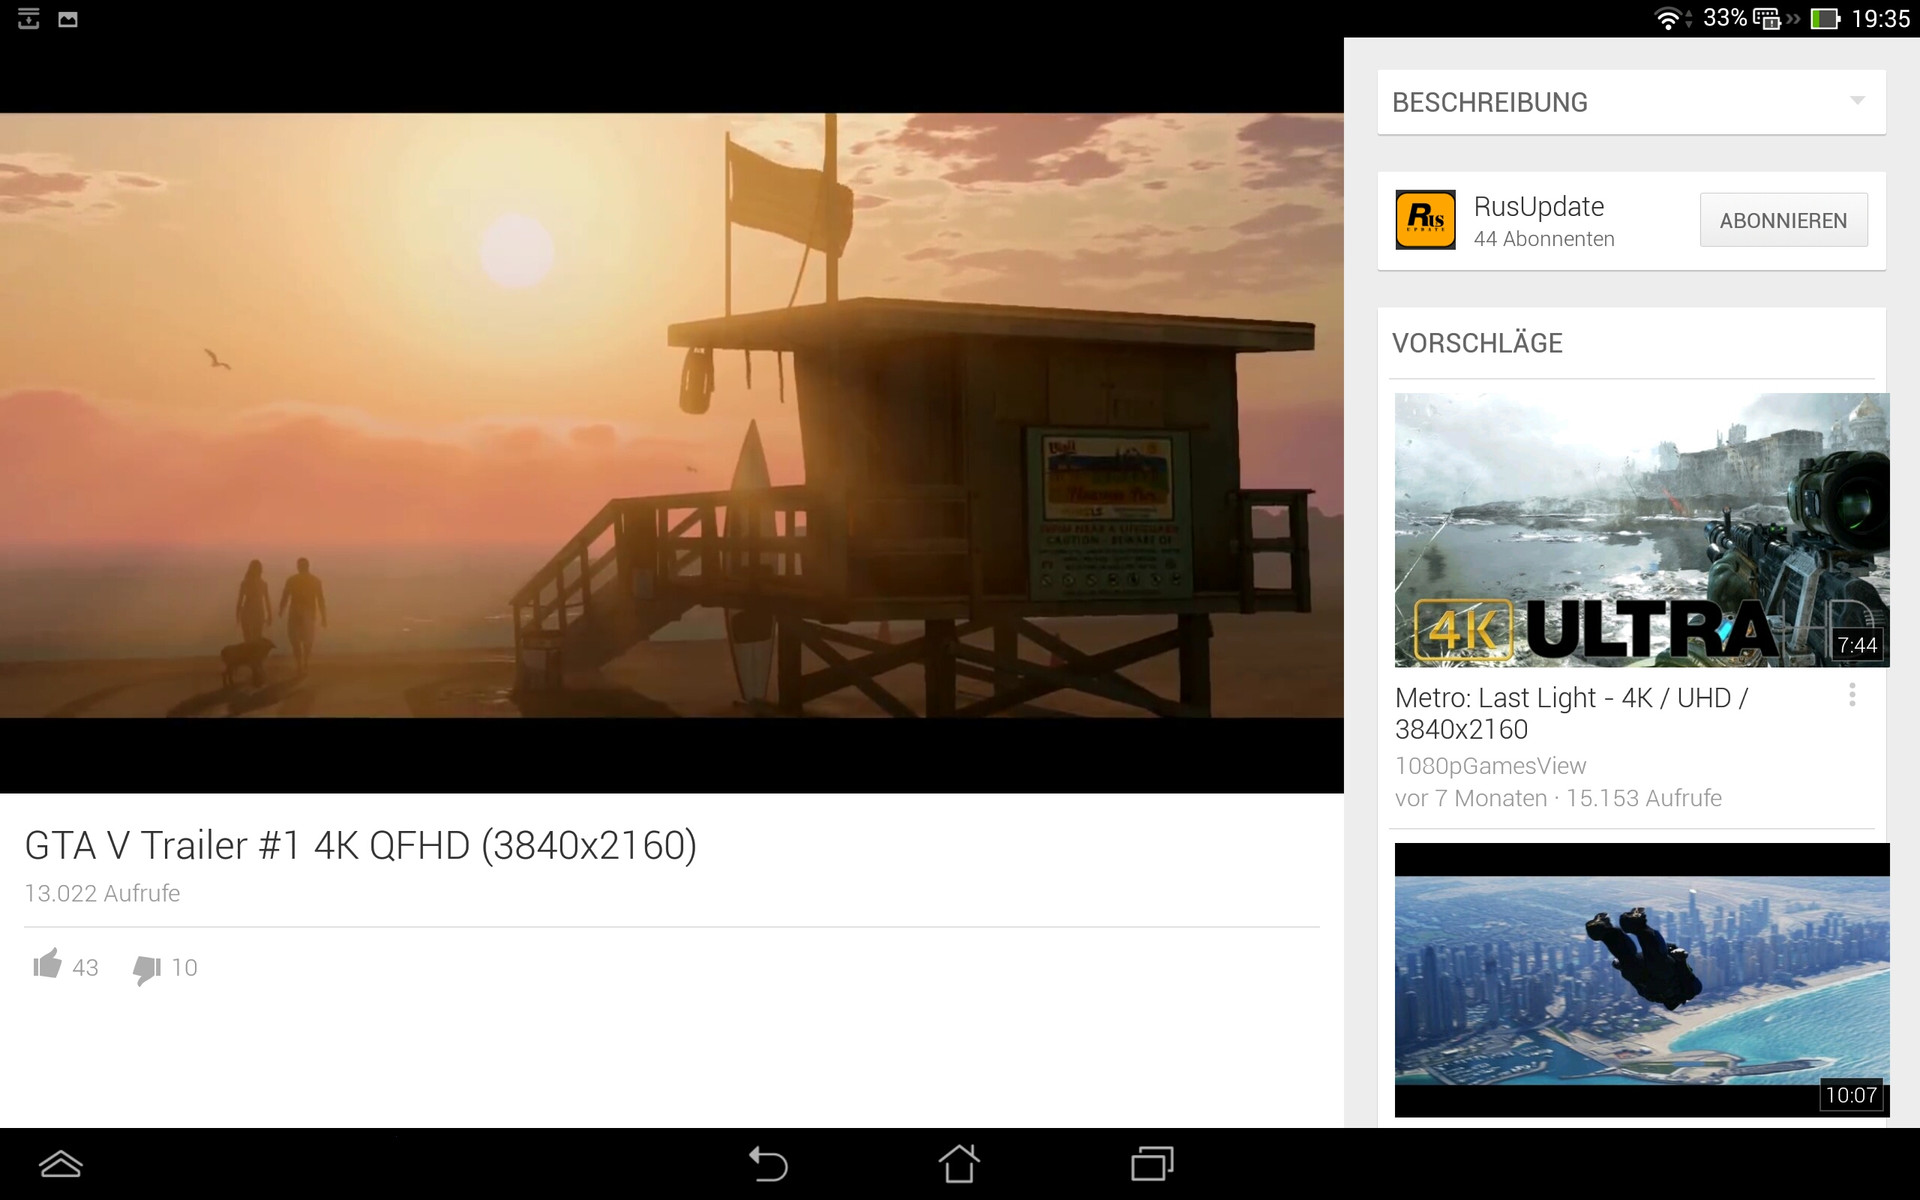Select the 44 Abonnenten subscriber count
Screen dimensions: 1920x1200
1544,239
